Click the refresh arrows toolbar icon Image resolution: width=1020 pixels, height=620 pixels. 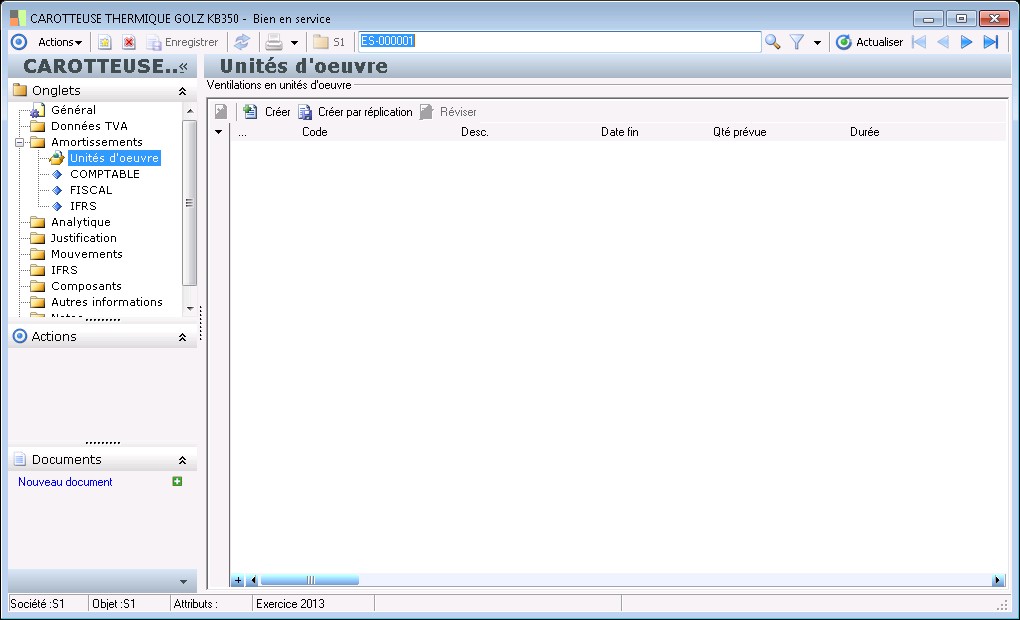tap(242, 42)
